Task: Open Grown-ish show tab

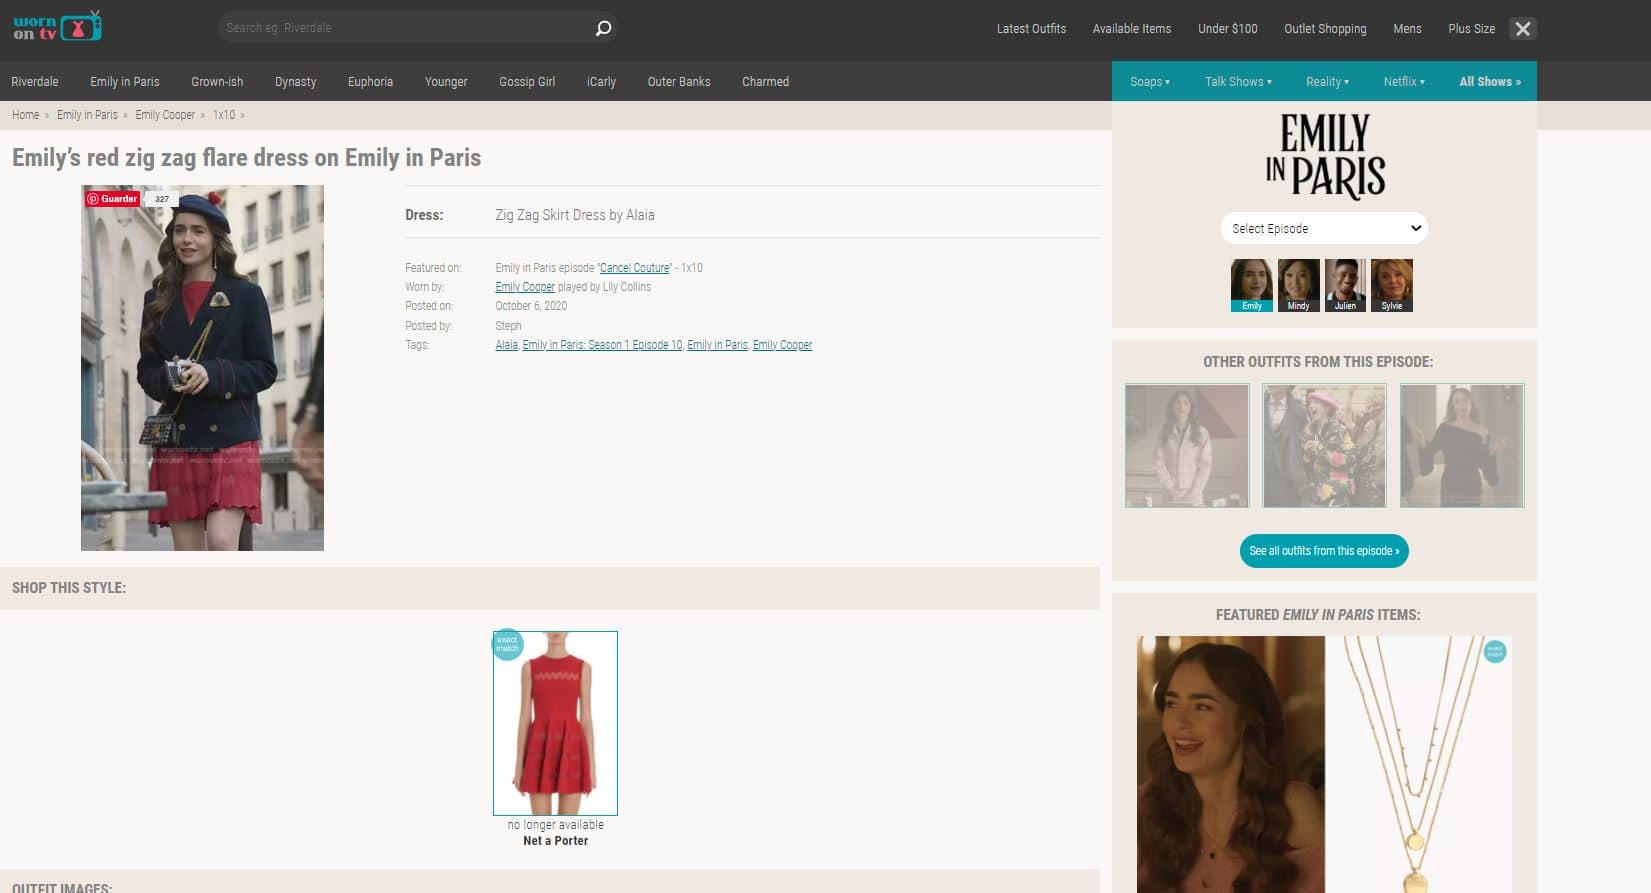Action: [x=217, y=82]
